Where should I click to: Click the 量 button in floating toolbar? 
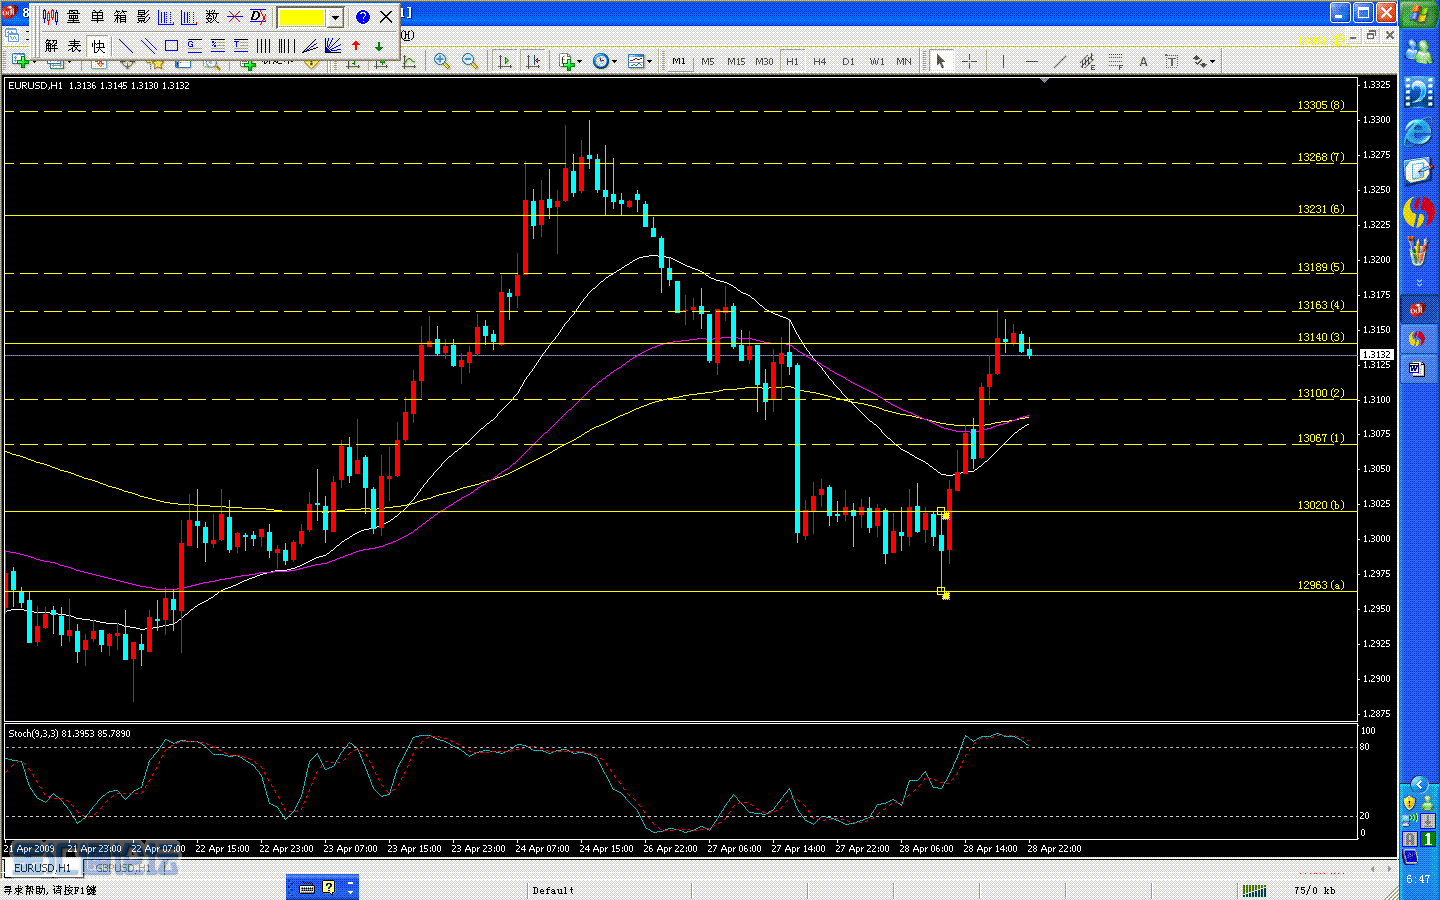coord(74,17)
